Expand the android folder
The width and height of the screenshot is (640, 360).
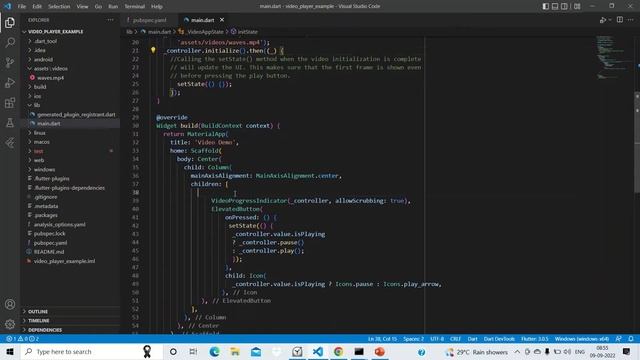(x=43, y=59)
